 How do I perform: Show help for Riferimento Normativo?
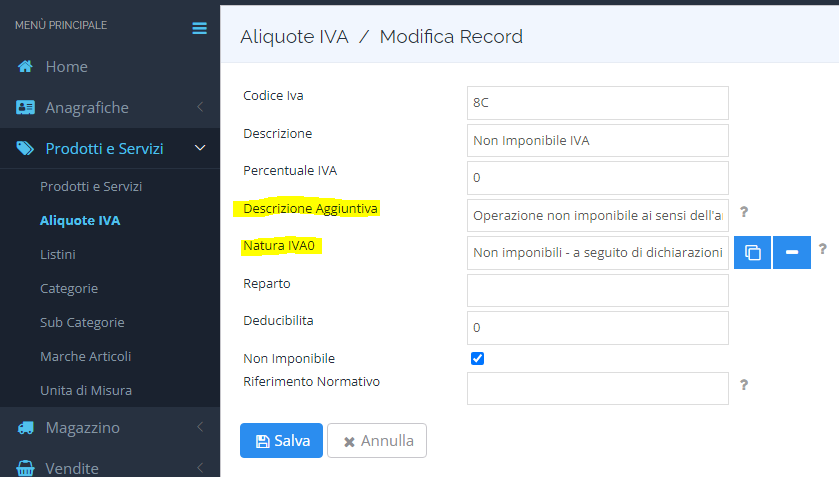pos(744,384)
